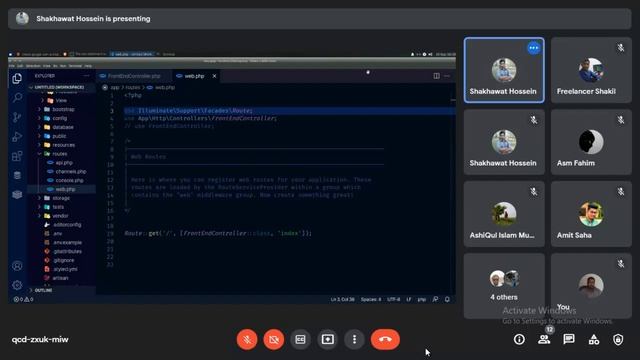Open more options three-dot menu in call bar
The width and height of the screenshot is (640, 360).
click(x=354, y=339)
